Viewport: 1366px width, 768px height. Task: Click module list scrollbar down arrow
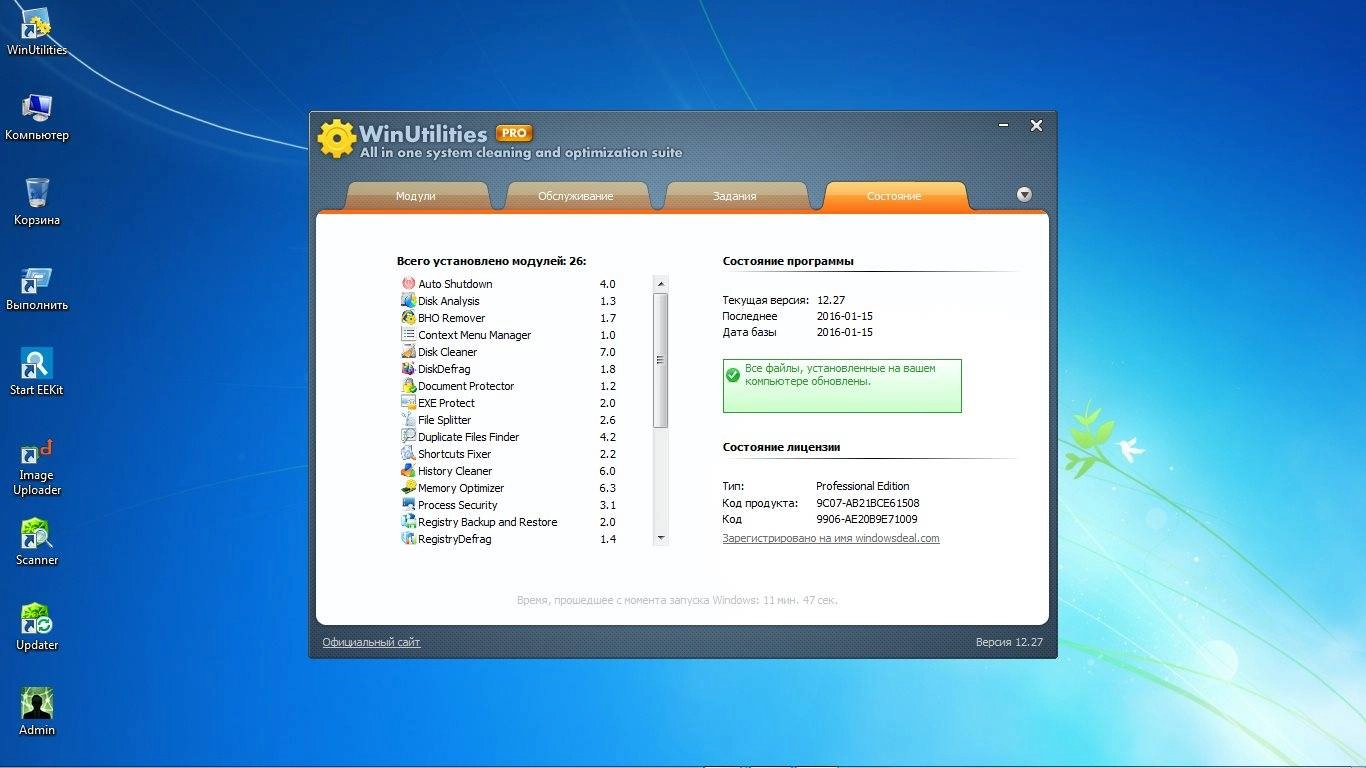click(660, 538)
